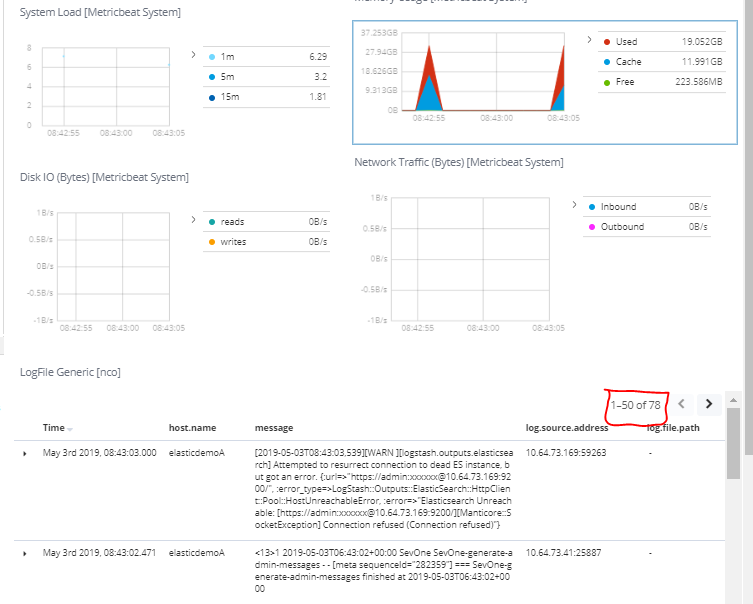Collapse the System Load chart legend
The image size is (753, 604).
(x=193, y=55)
